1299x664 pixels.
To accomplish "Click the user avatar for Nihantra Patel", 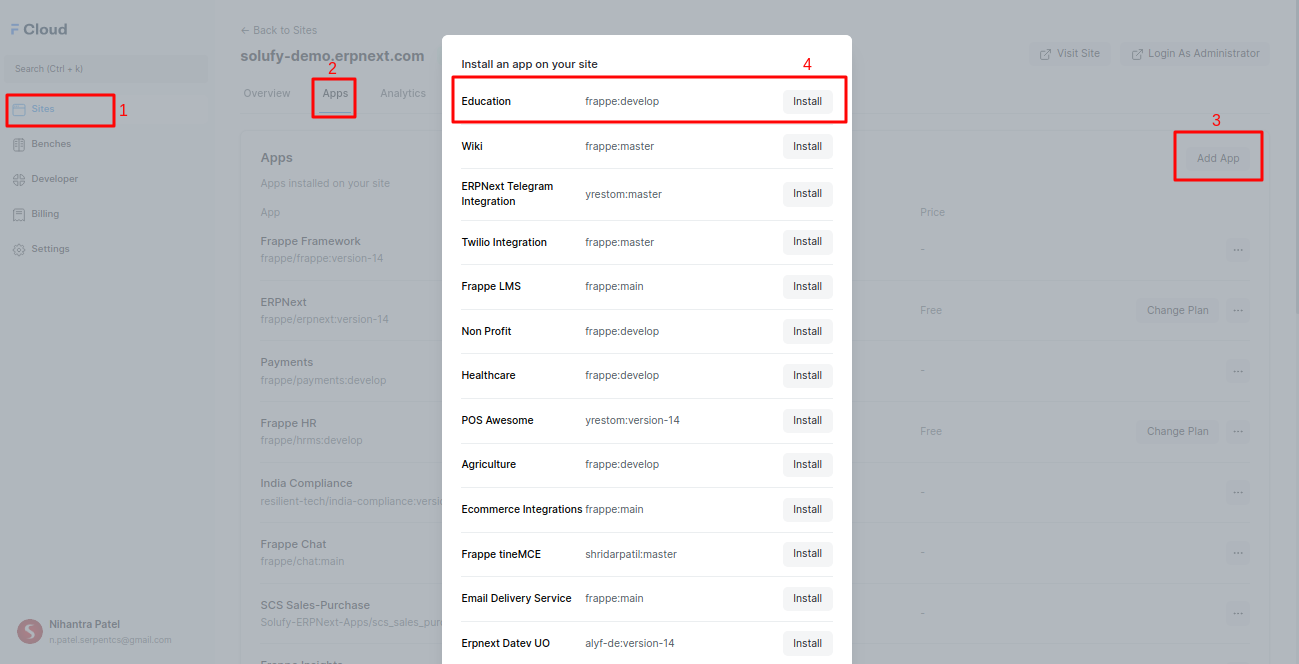I will (30, 631).
